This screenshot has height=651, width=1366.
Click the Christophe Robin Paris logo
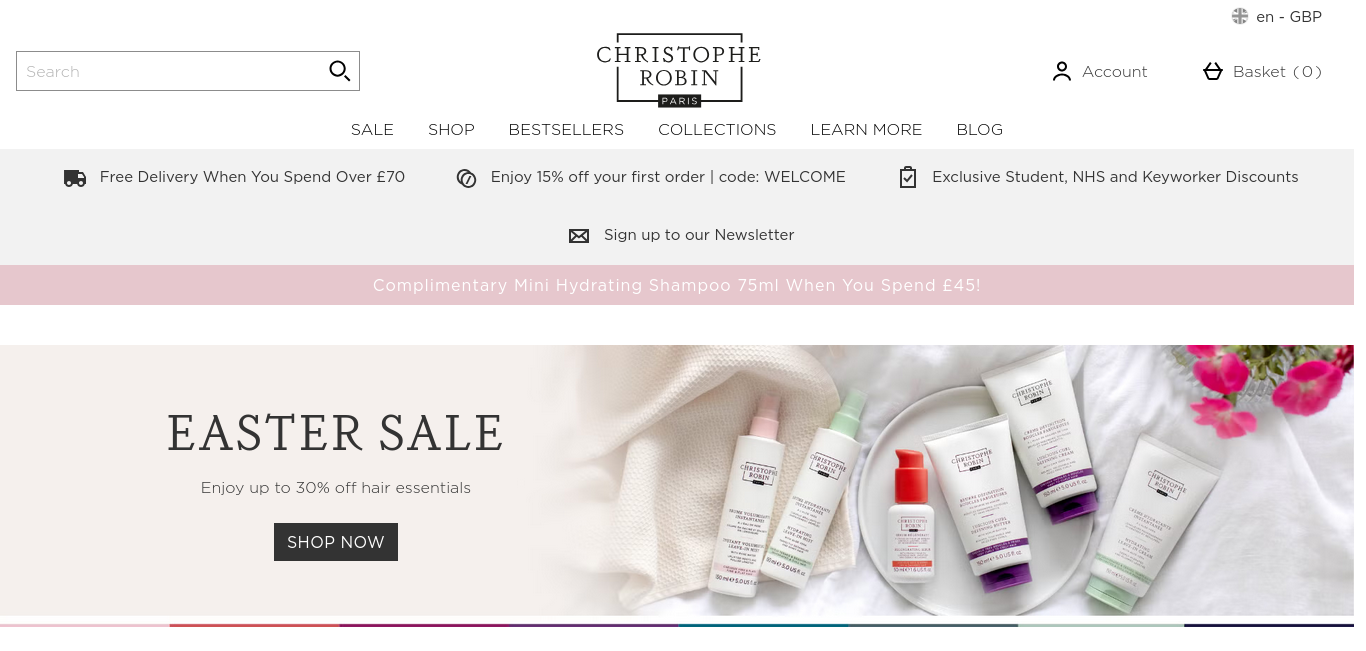[679, 73]
